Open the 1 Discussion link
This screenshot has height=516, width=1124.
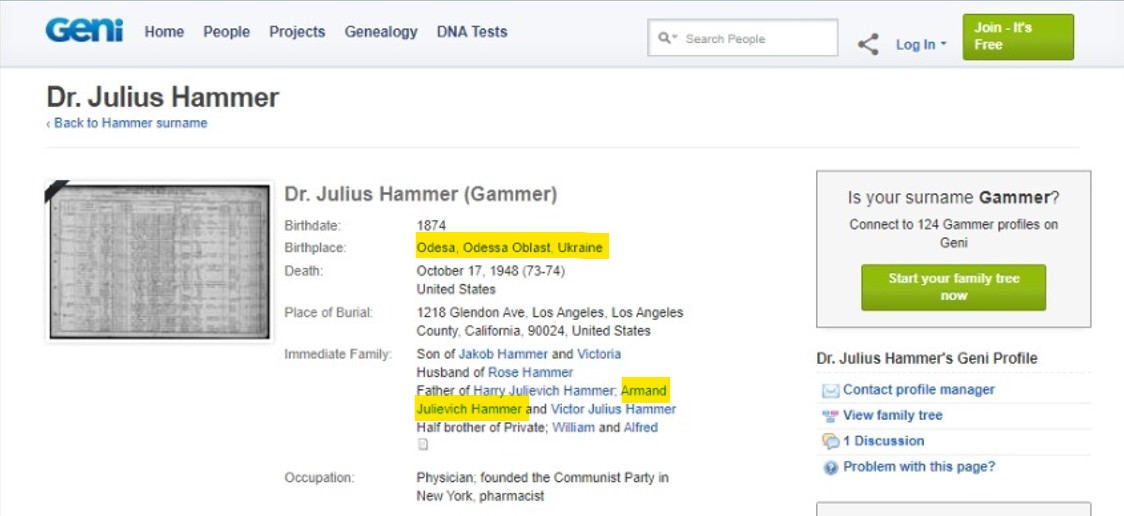[x=884, y=441]
